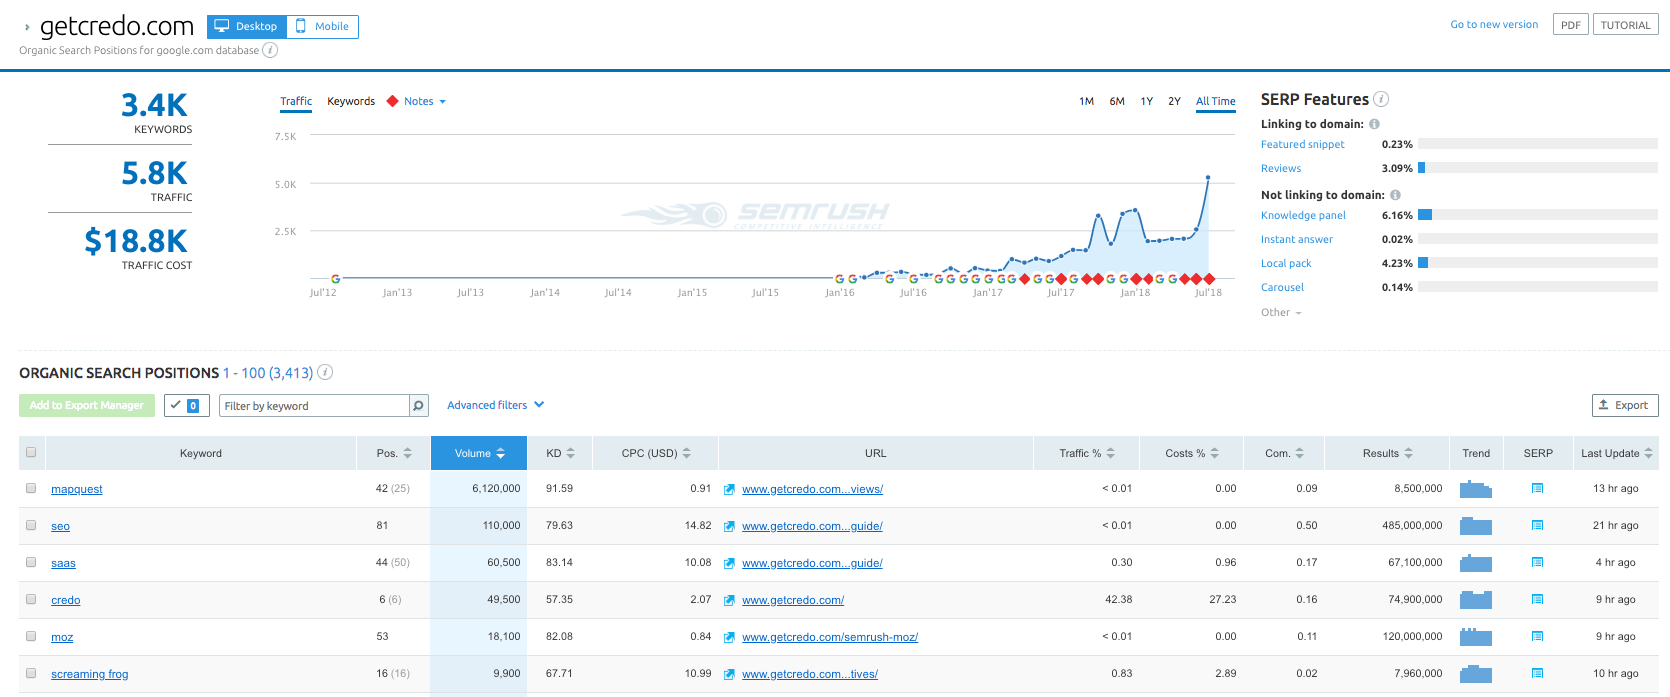The width and height of the screenshot is (1670, 697).
Task: Click the Knowledge panel percentage bar
Action: [x=1538, y=215]
